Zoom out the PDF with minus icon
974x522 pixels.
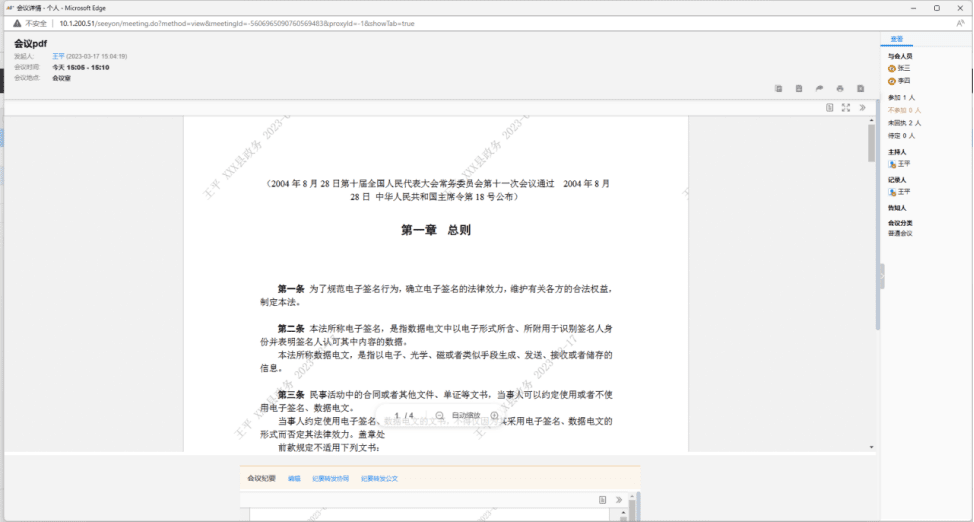pyautogui.click(x=439, y=415)
